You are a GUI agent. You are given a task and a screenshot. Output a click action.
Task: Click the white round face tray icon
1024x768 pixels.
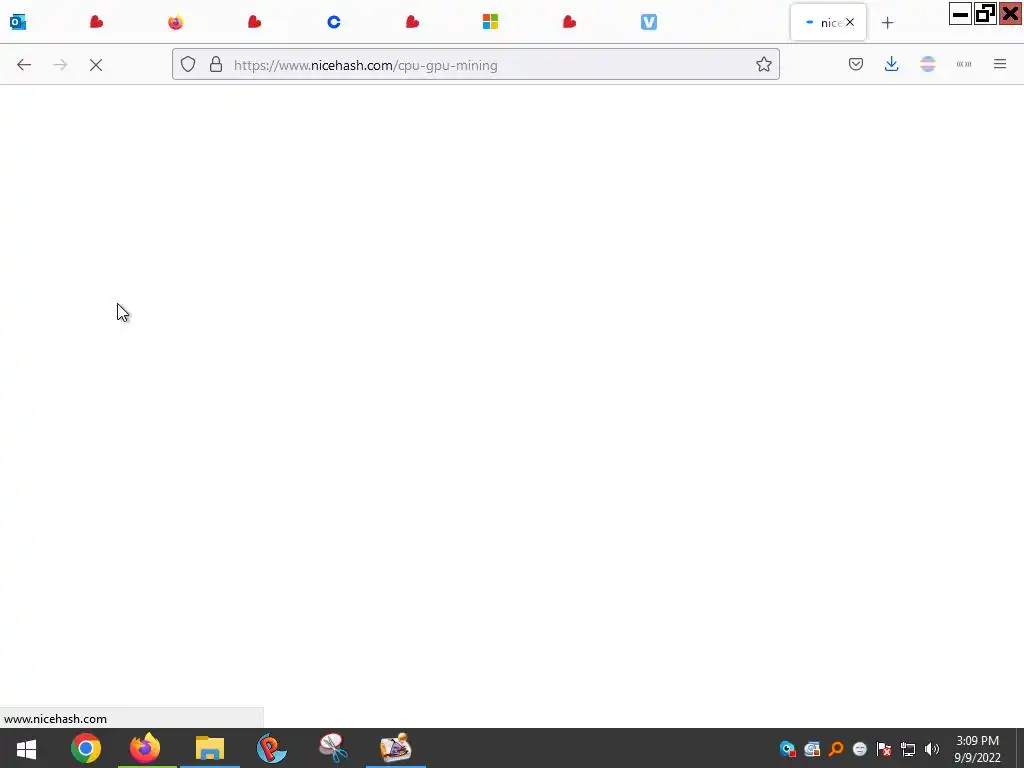pos(860,749)
